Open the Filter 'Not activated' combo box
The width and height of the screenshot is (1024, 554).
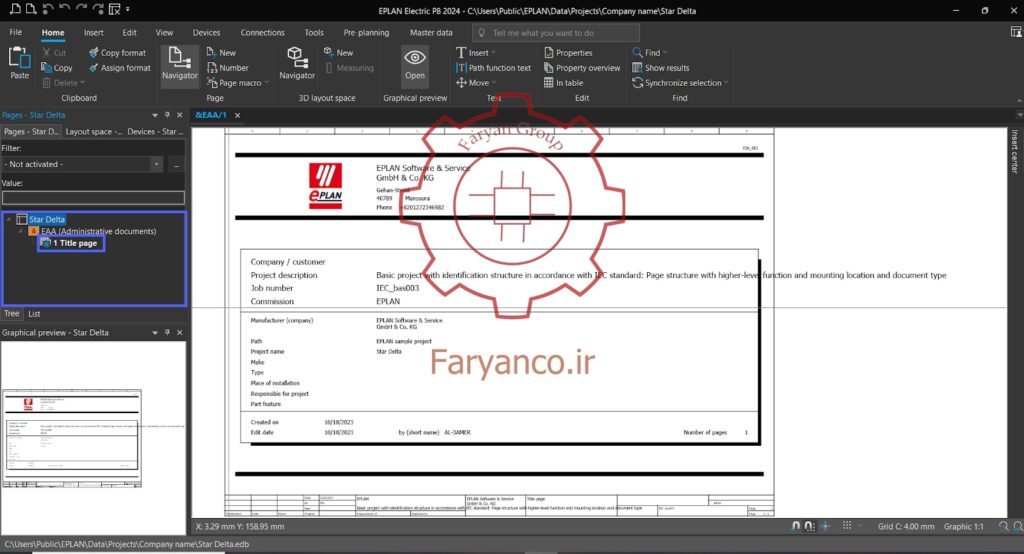83,165
